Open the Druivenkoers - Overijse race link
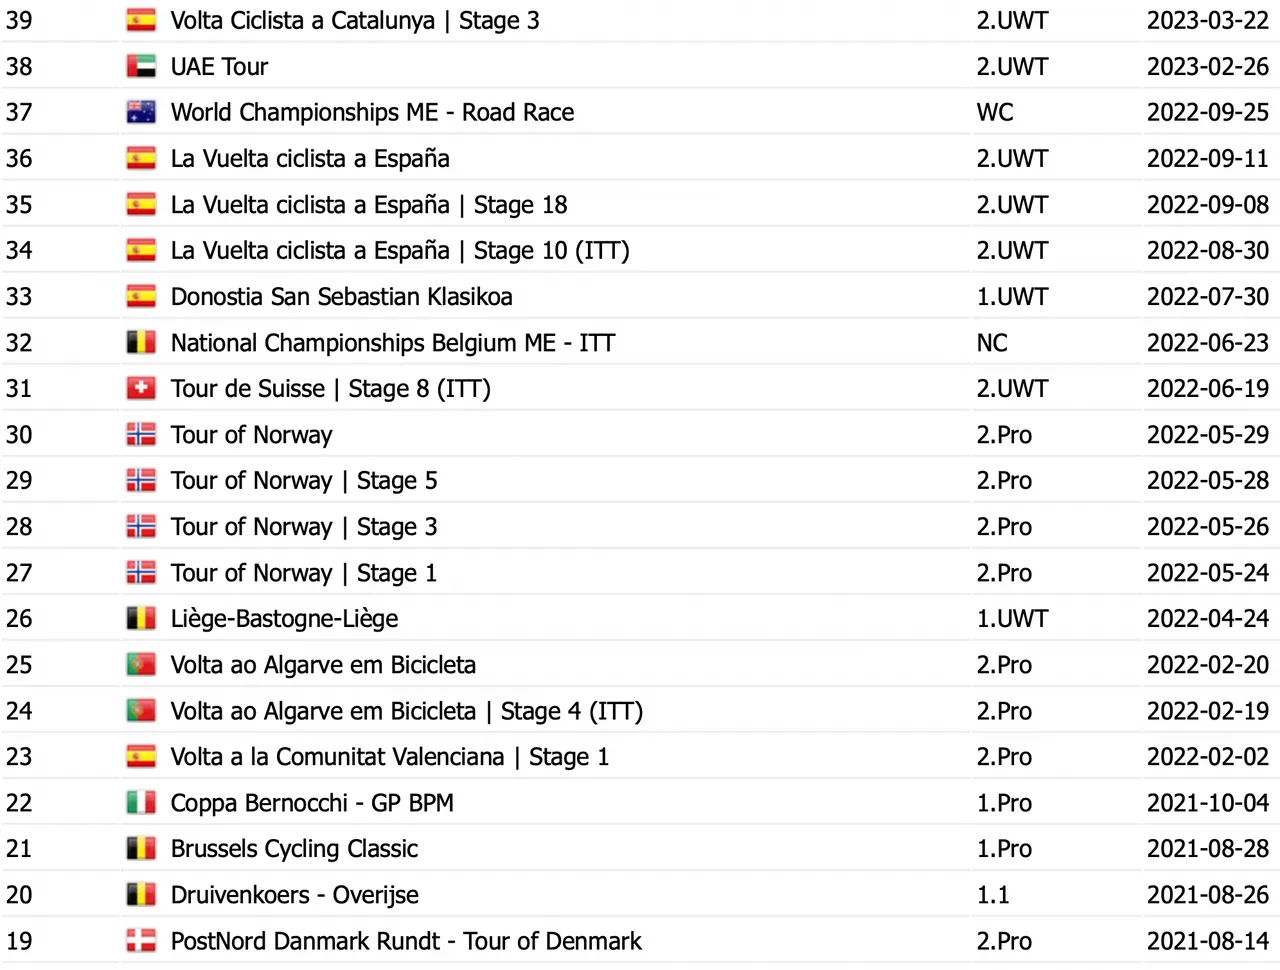1280x970 pixels. (x=295, y=895)
